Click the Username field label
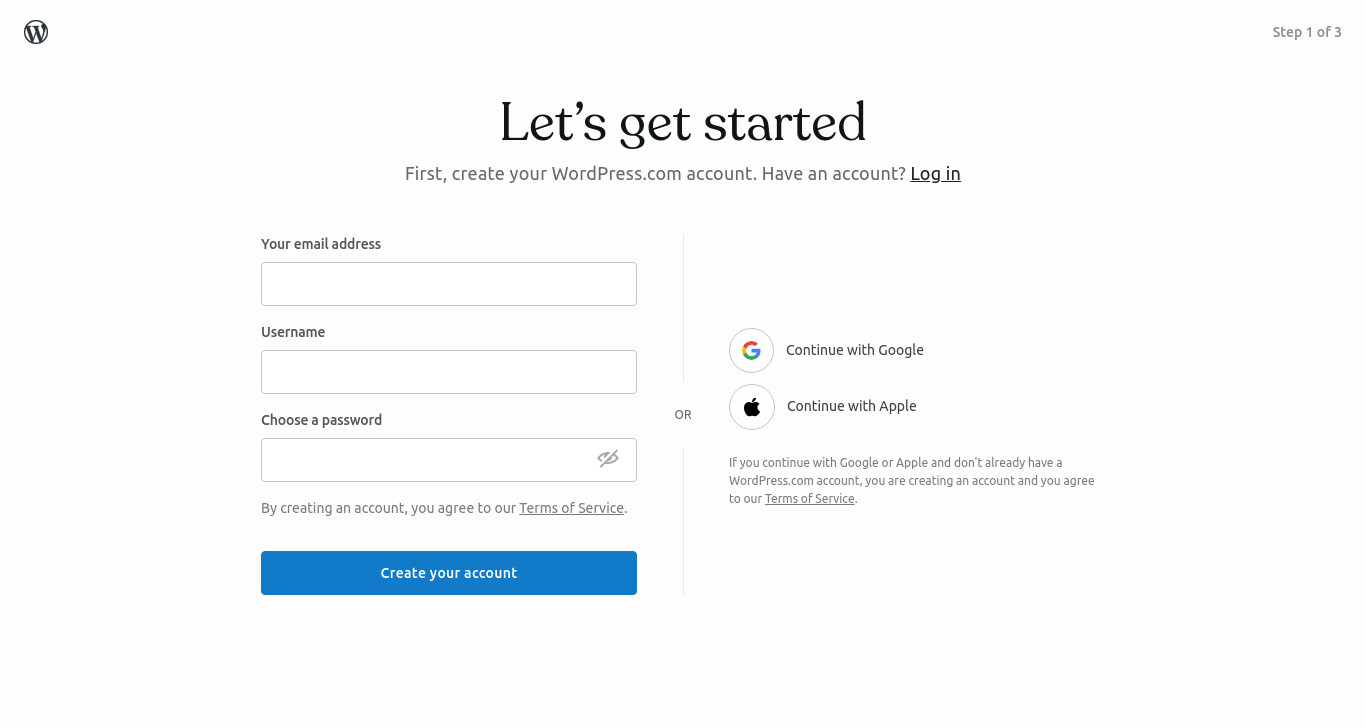 (293, 332)
